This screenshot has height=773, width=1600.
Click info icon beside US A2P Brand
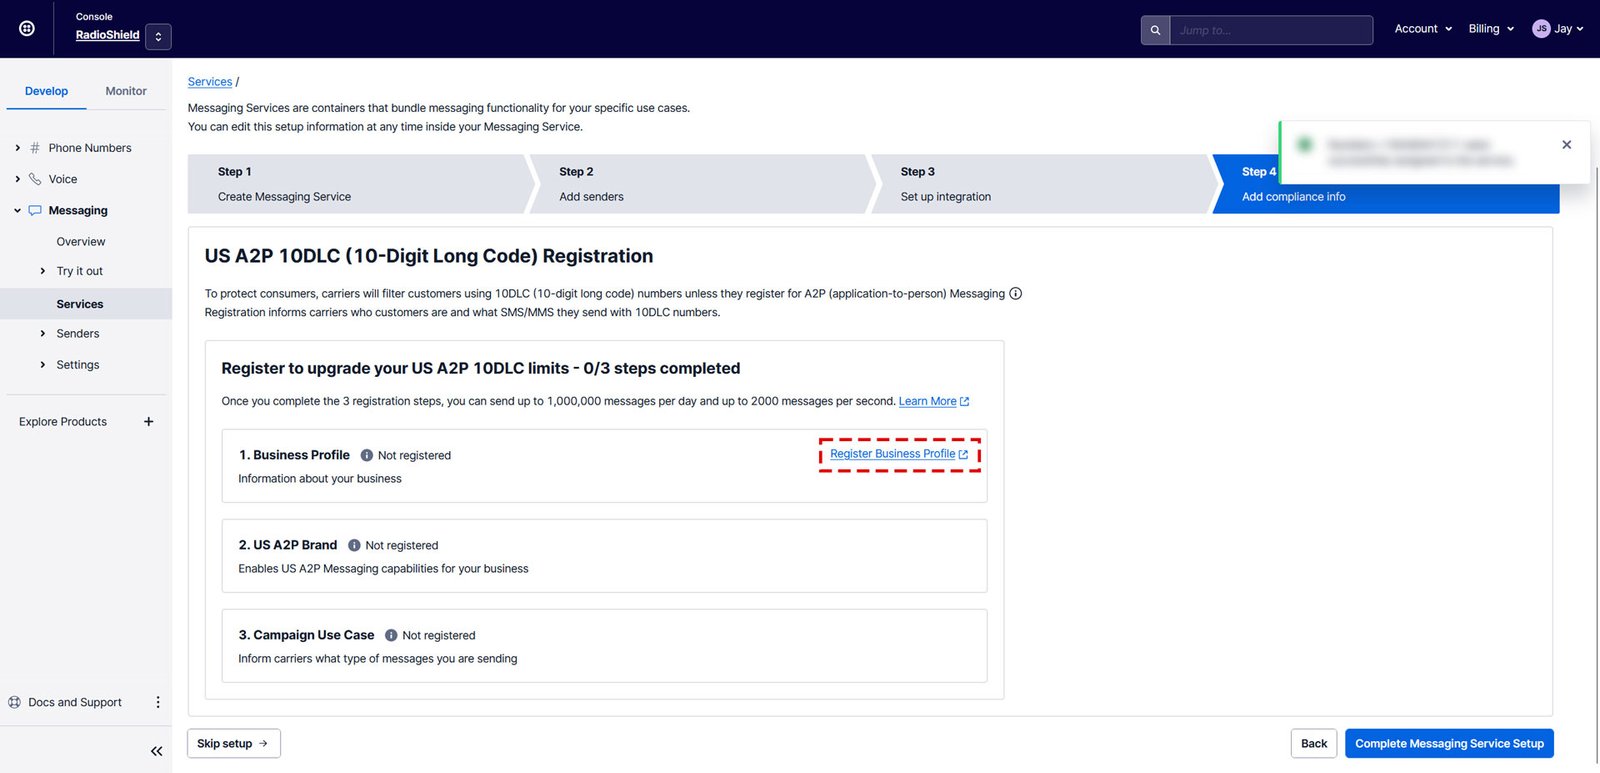(x=354, y=545)
